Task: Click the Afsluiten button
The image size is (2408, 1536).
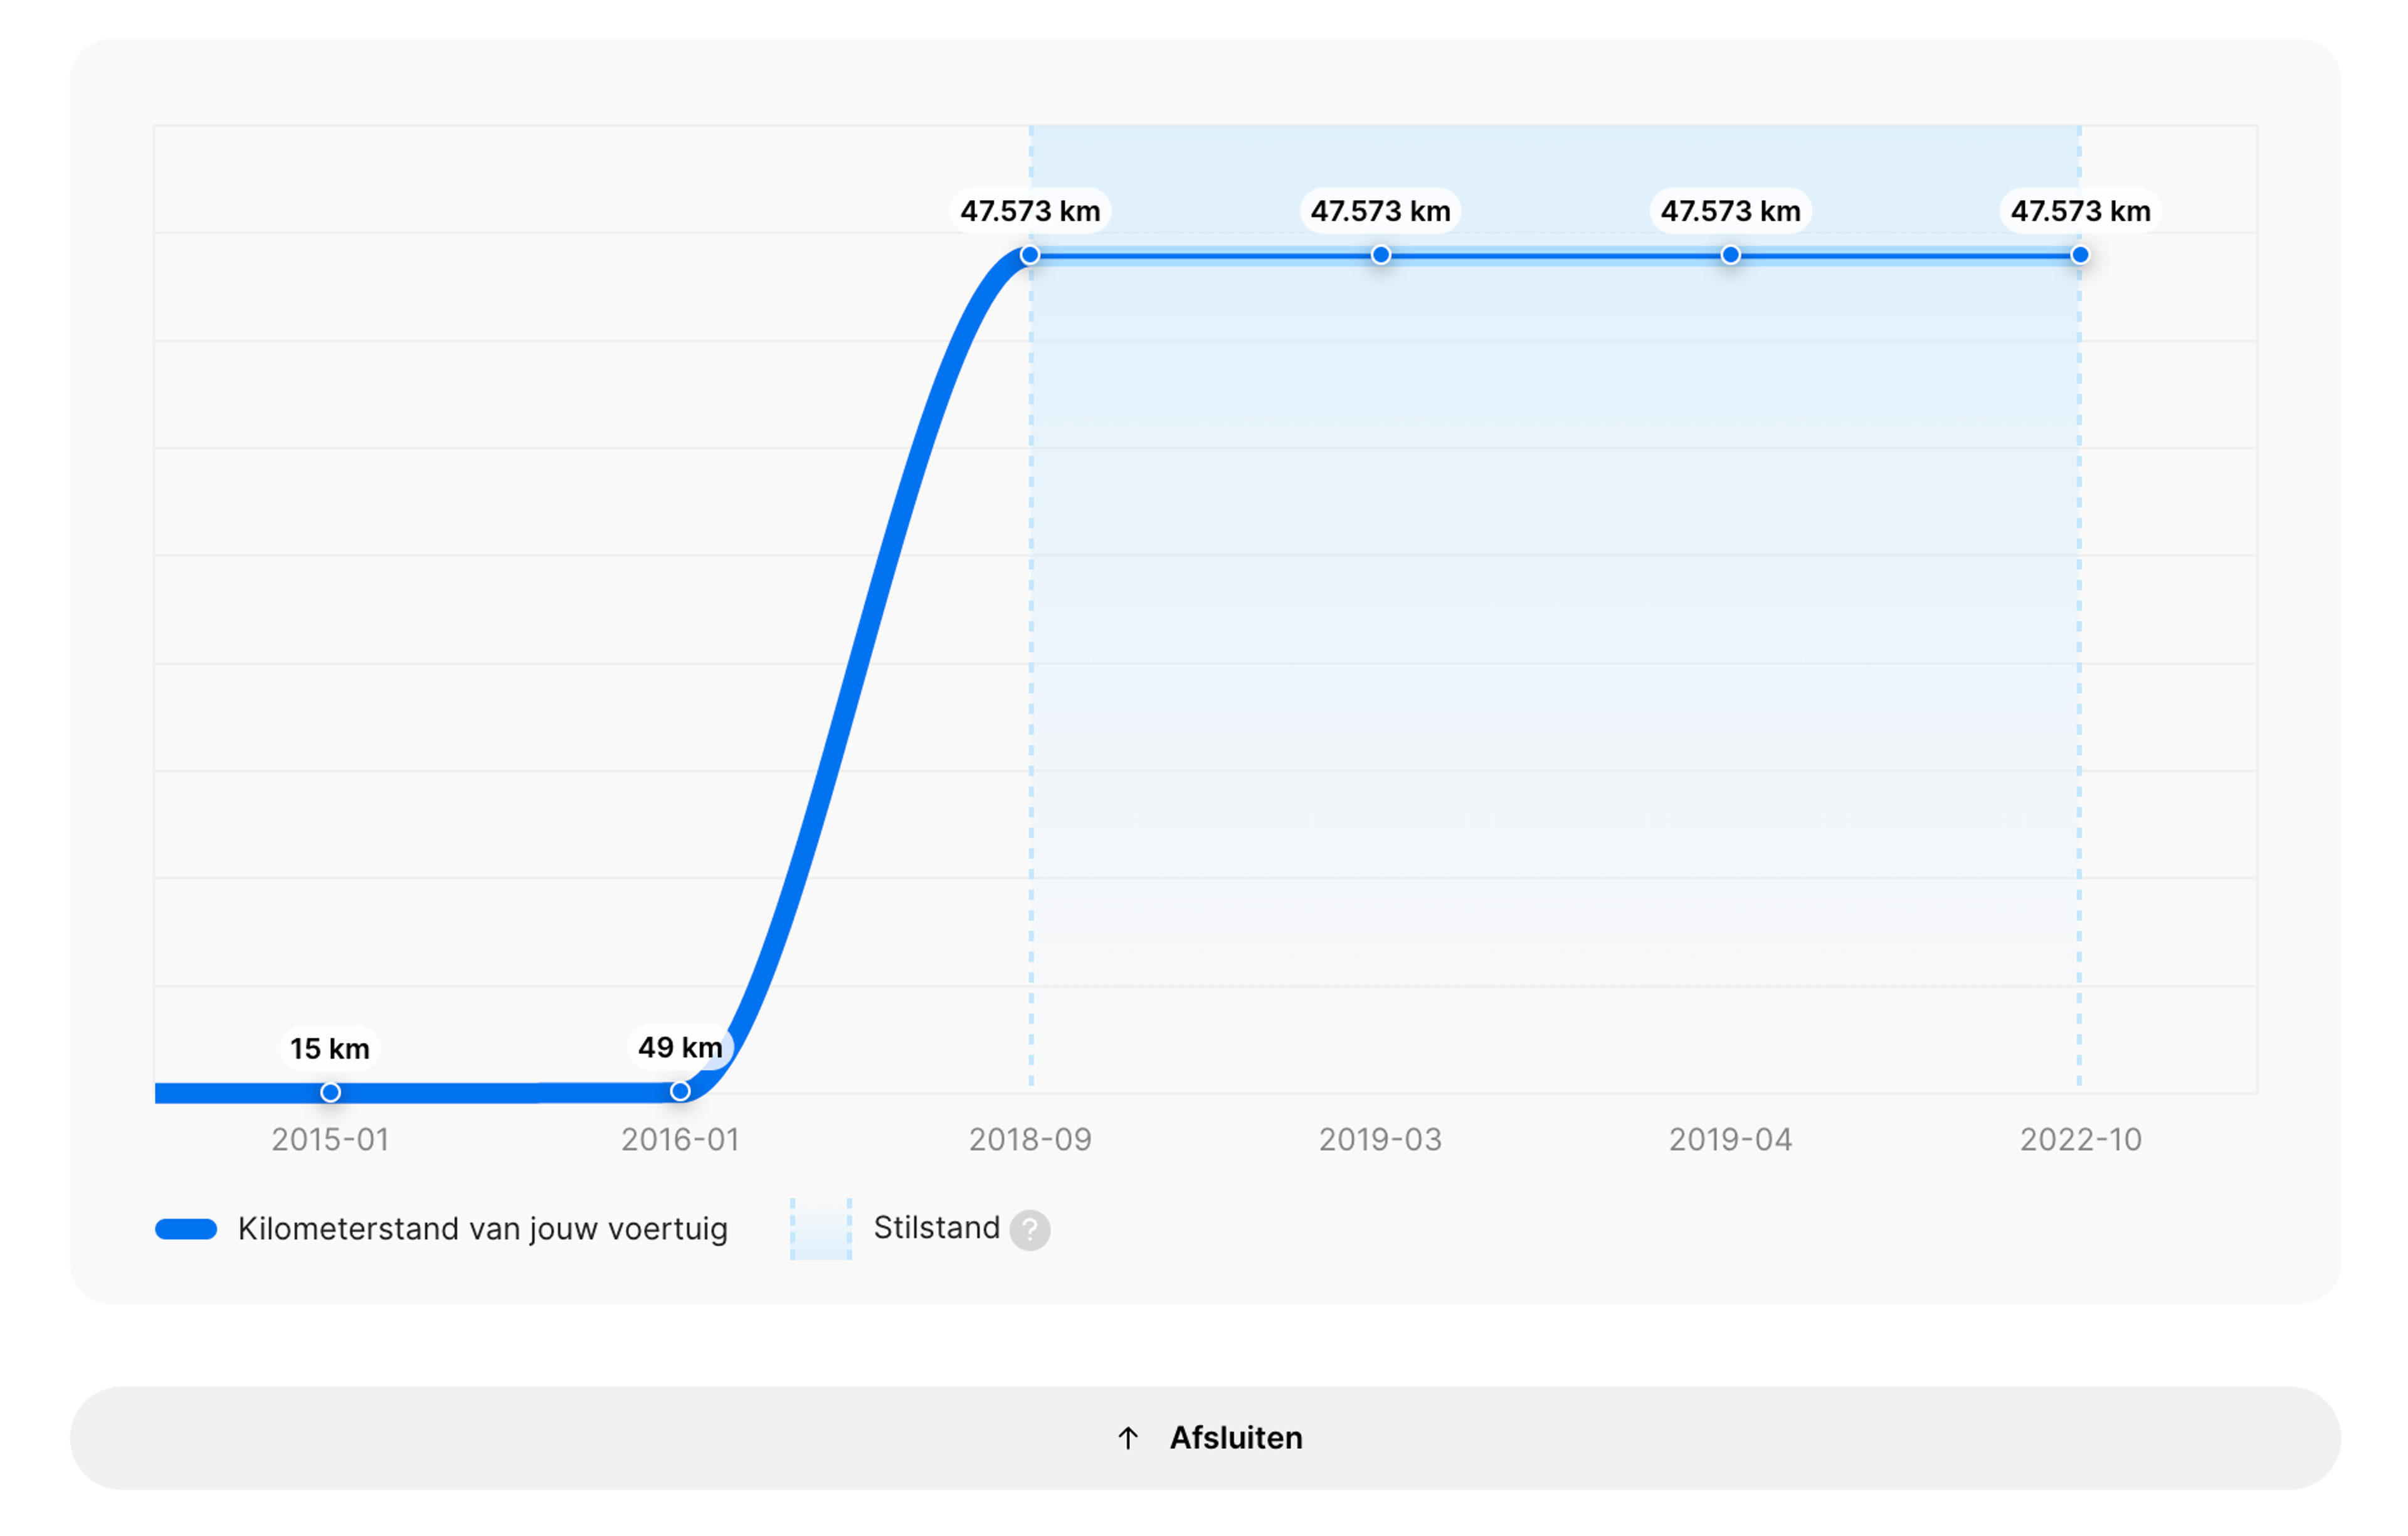Action: [1205, 1438]
